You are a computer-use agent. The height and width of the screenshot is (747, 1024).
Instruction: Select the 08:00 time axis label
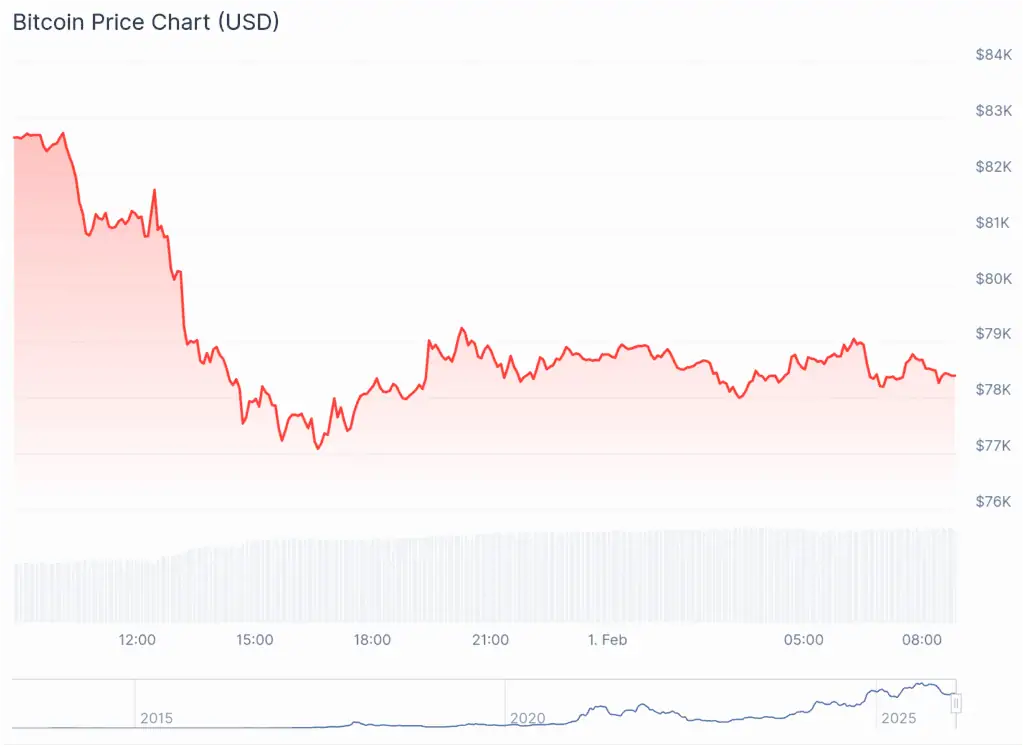921,640
